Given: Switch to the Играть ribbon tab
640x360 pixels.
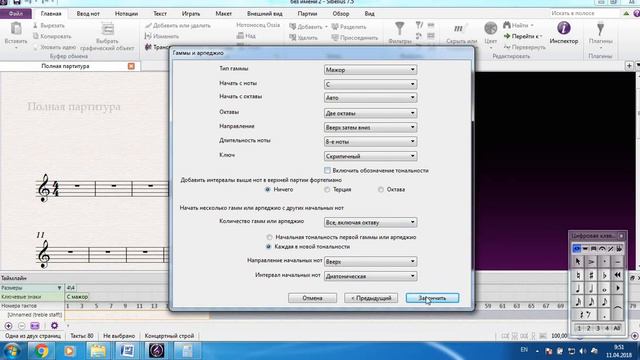Looking at the screenshot, I should pyautogui.click(x=191, y=13).
